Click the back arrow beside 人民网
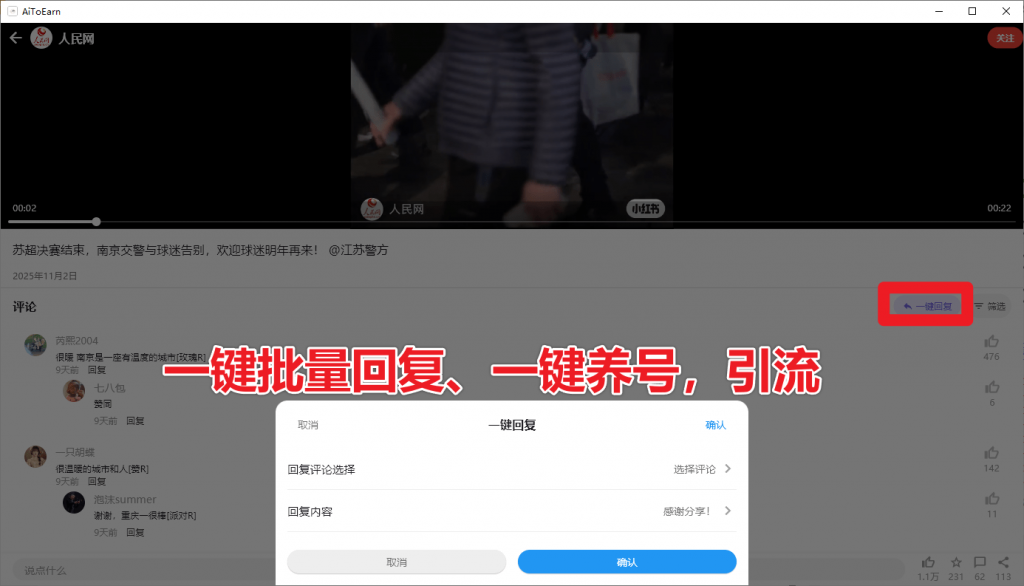 pyautogui.click(x=15, y=38)
